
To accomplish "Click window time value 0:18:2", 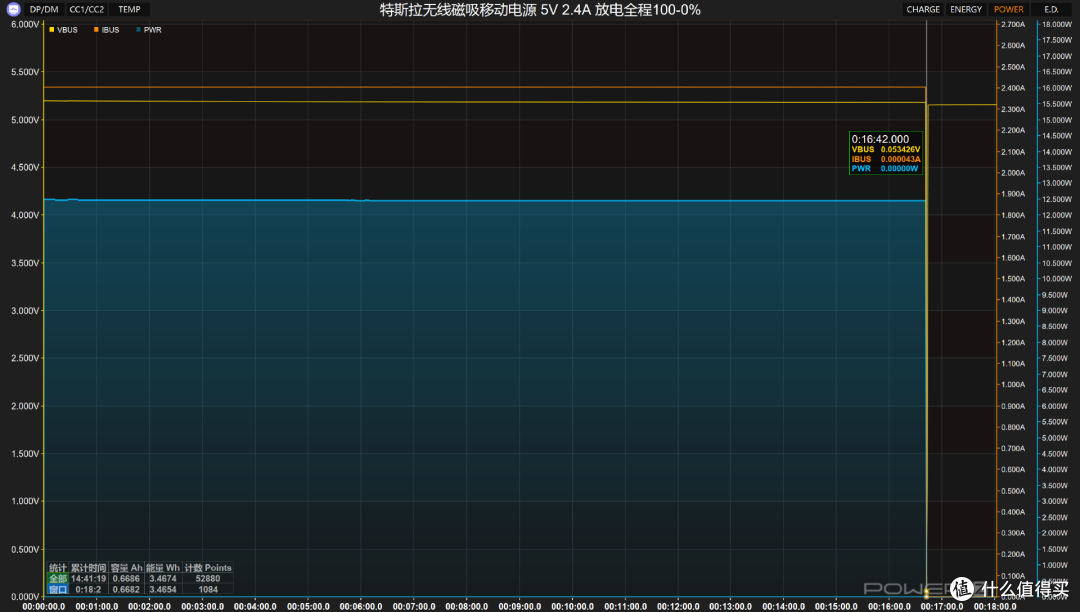I will [89, 589].
